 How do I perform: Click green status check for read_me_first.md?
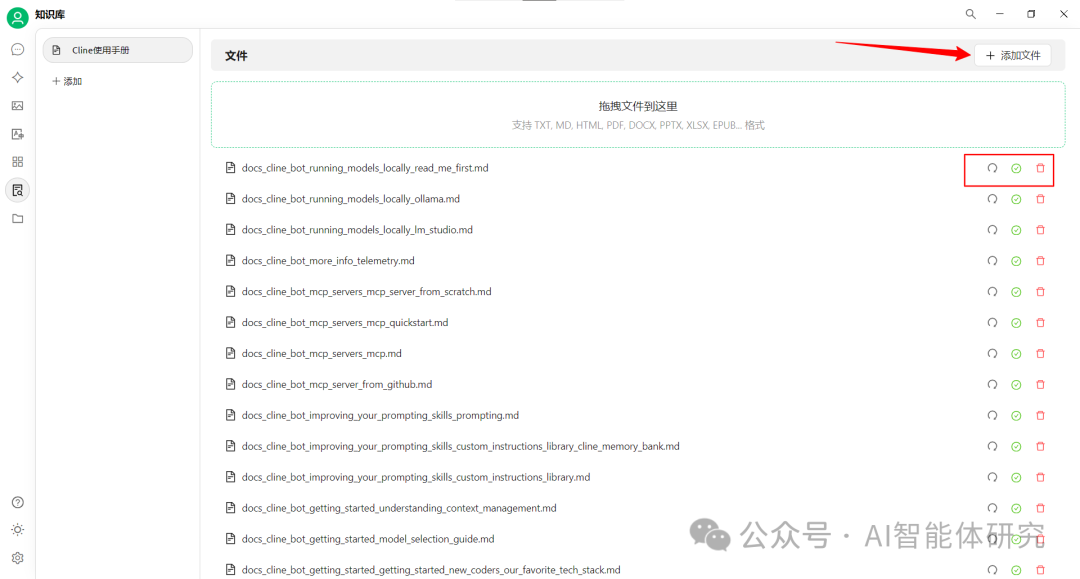[1016, 169]
